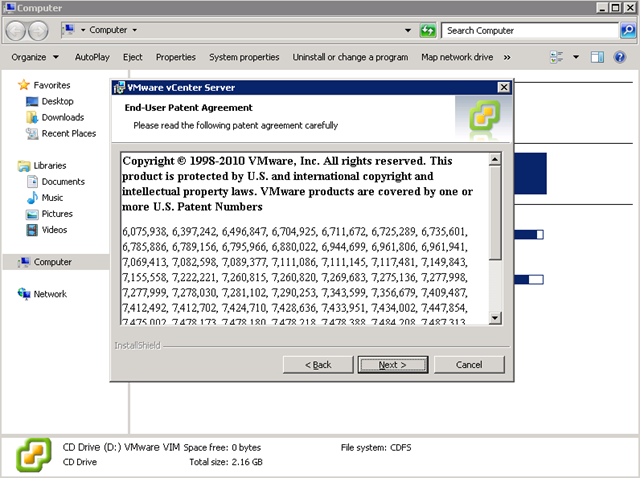Select Recent Places in the sidebar
Viewport: 640px width, 478px height.
pos(69,133)
